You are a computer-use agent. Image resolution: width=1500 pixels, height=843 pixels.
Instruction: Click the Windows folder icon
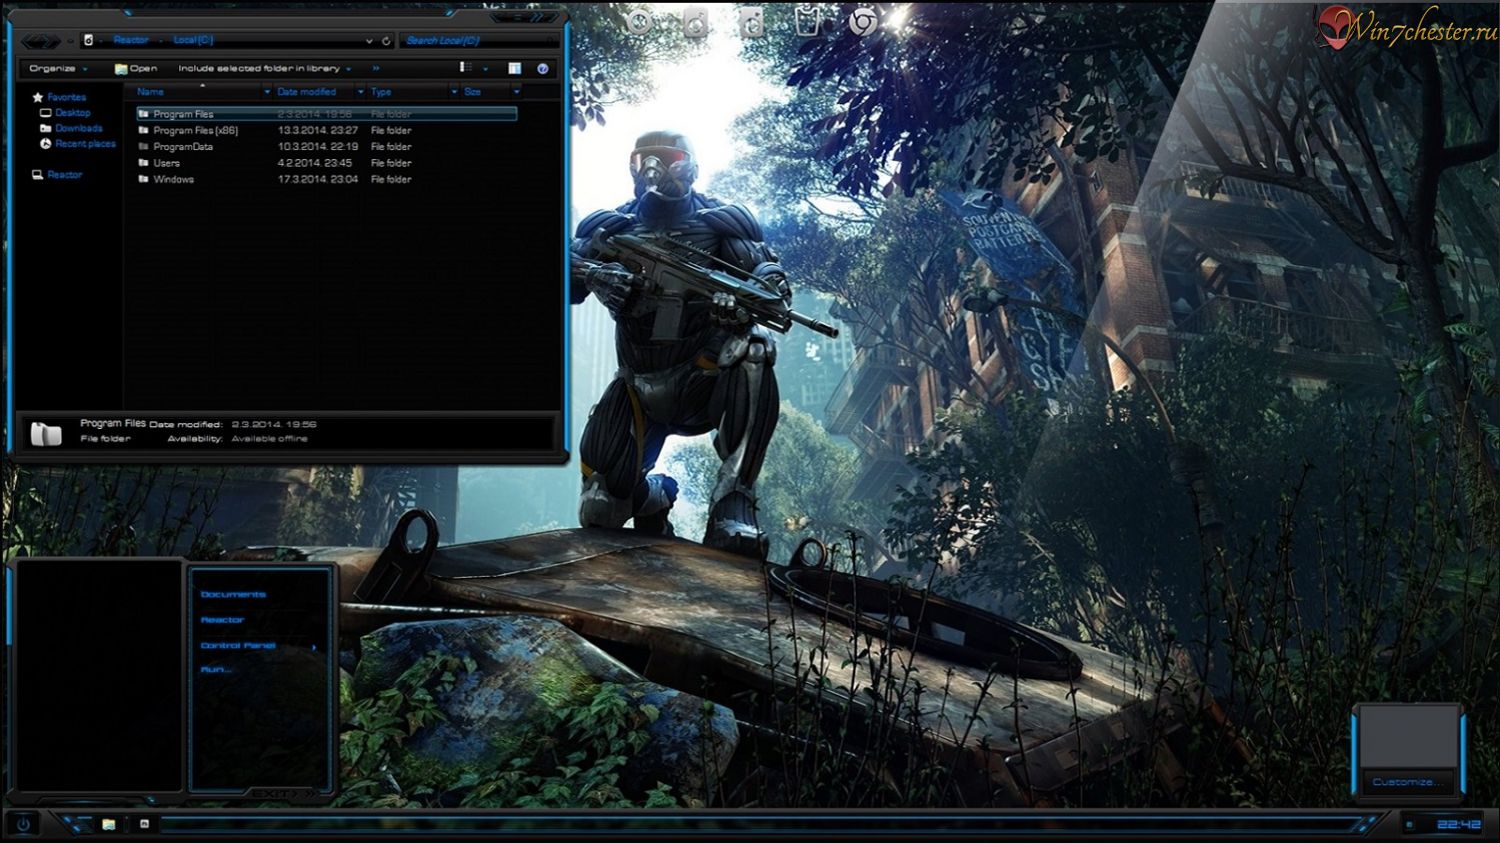click(143, 179)
